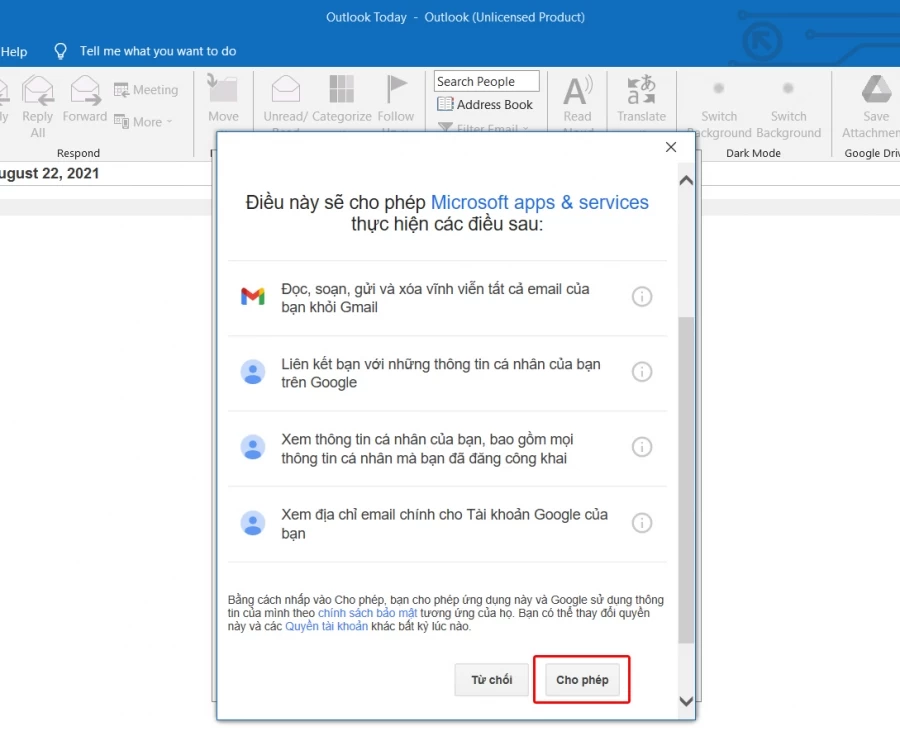The width and height of the screenshot is (900, 736).
Task: Click the Cho phép allow button
Action: 582,680
